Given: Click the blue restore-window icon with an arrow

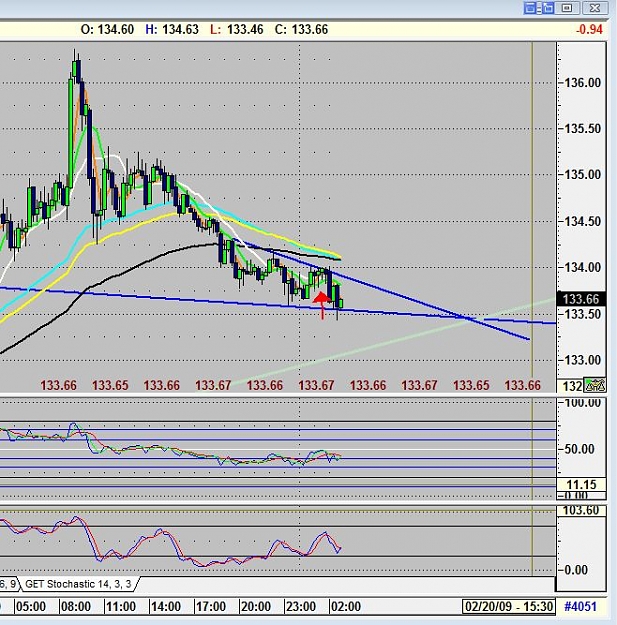Looking at the screenshot, I should pos(547,8).
